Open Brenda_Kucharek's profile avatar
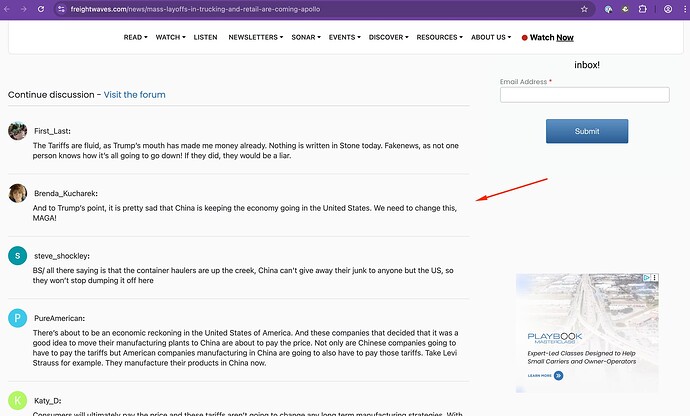 tap(18, 193)
